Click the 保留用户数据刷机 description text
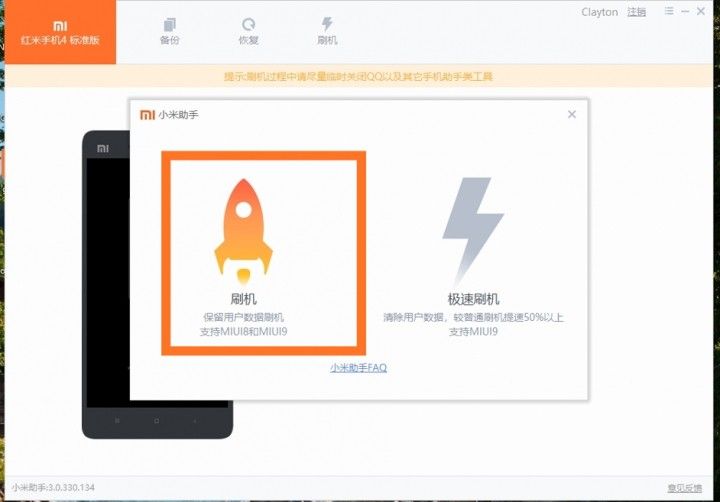 243,317
